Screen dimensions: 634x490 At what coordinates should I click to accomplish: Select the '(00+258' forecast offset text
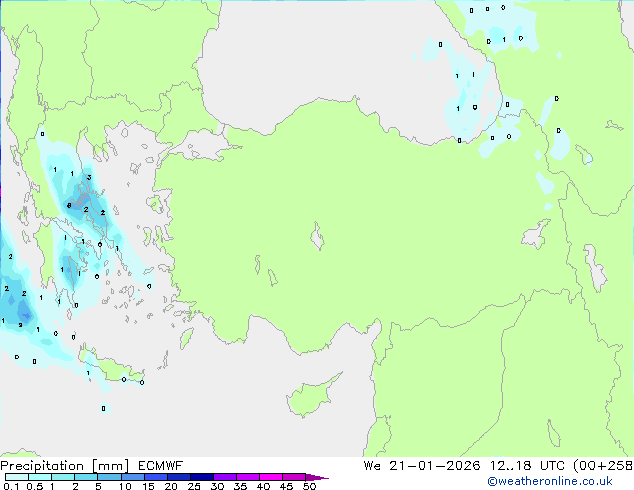click(x=603, y=466)
